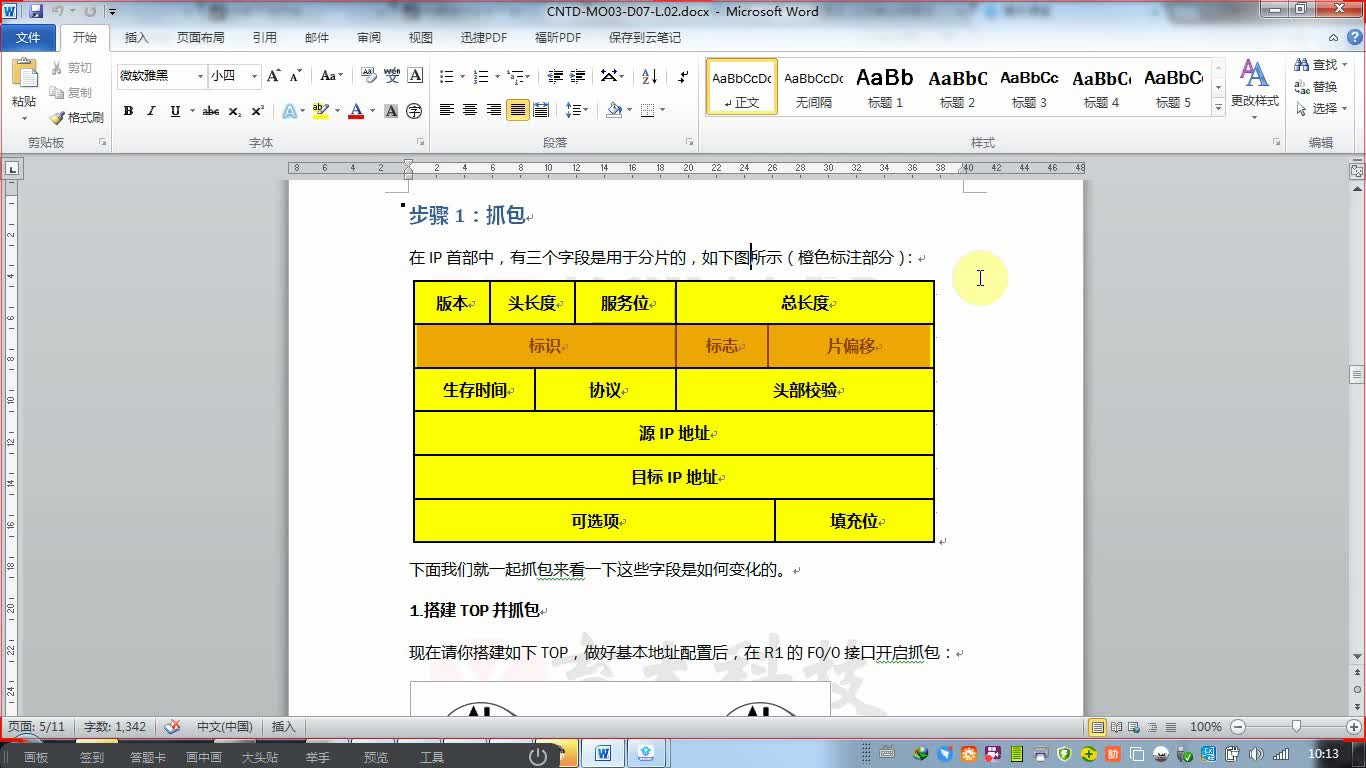Switch to the Insert (插入) tab
The image size is (1366, 768).
(136, 37)
